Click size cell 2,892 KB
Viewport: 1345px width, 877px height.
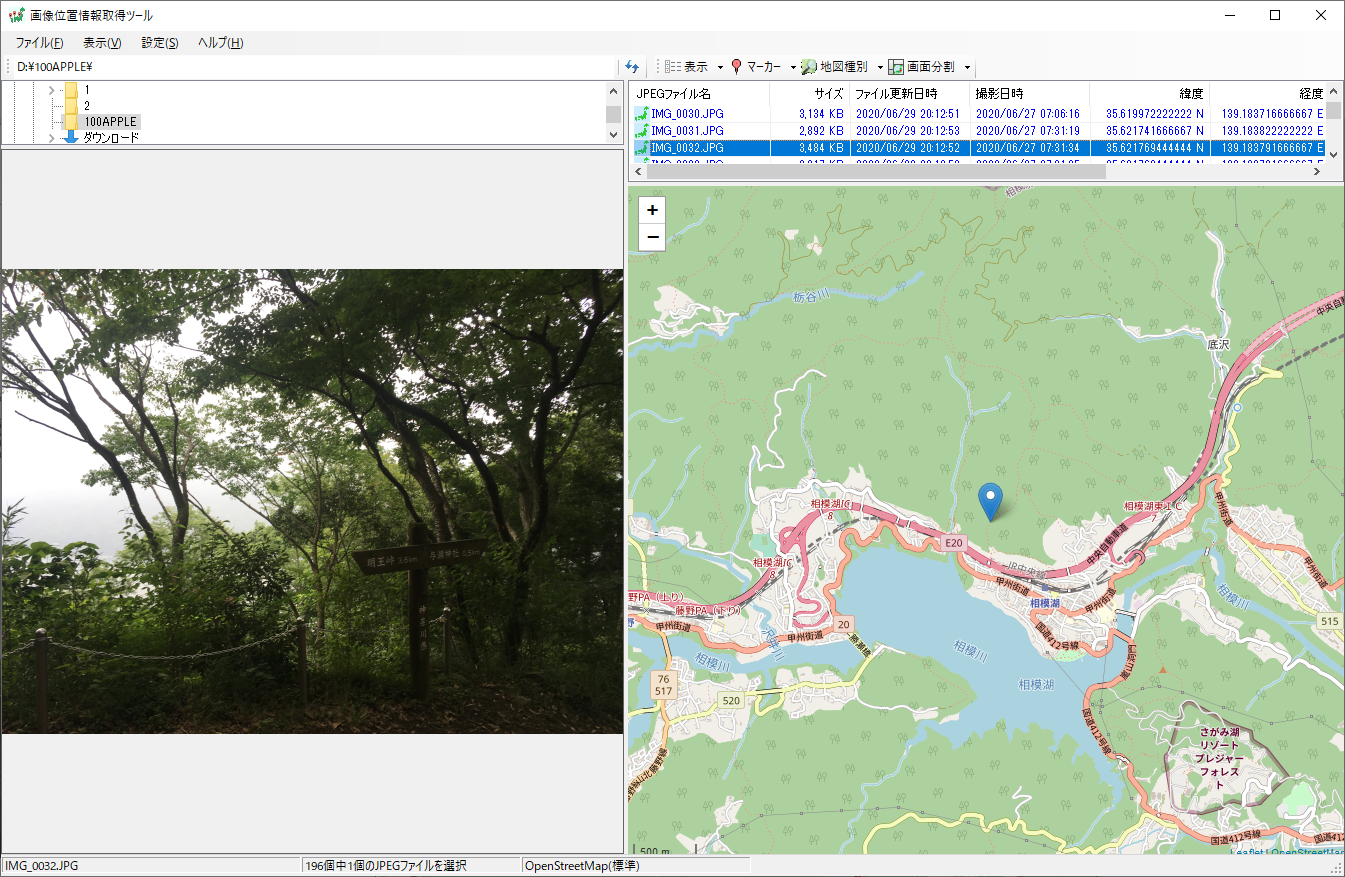tap(821, 131)
